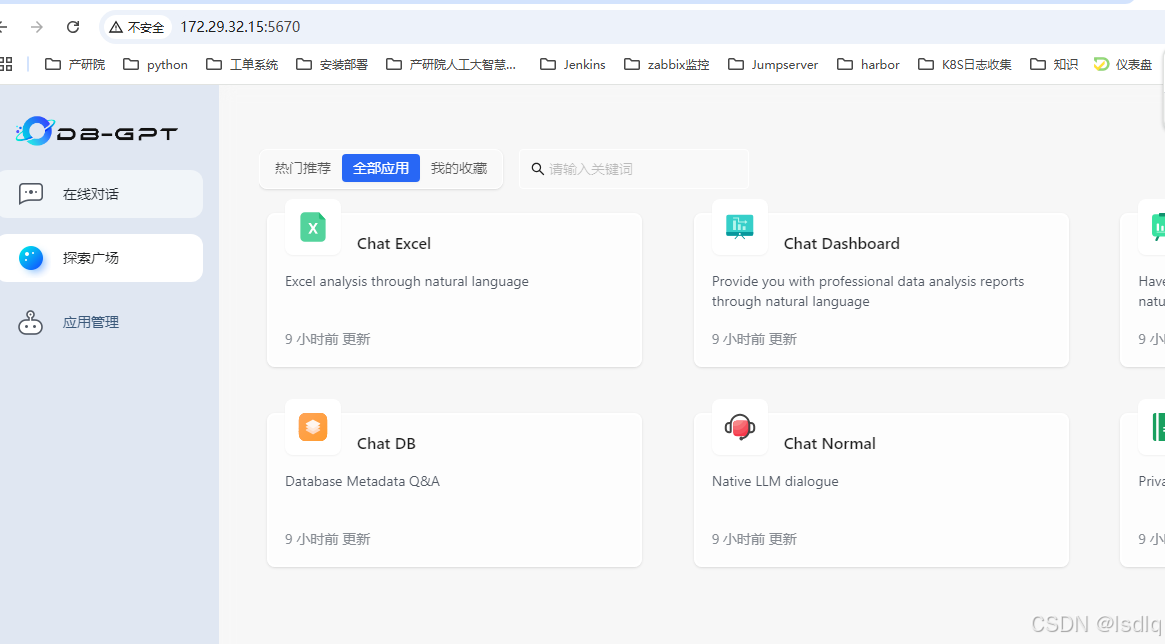The height and width of the screenshot is (644, 1165).
Task: Select the 探索广场 blue planet icon
Action: tap(30, 258)
